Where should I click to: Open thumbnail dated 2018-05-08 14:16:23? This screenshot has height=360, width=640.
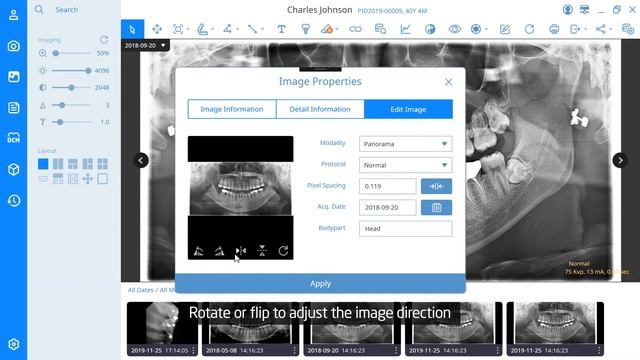251,329
